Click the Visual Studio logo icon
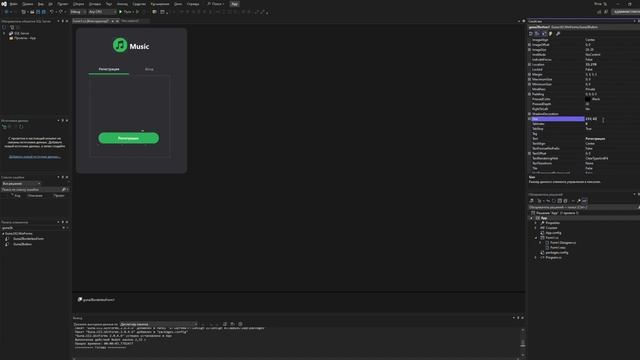 tap(4, 4)
